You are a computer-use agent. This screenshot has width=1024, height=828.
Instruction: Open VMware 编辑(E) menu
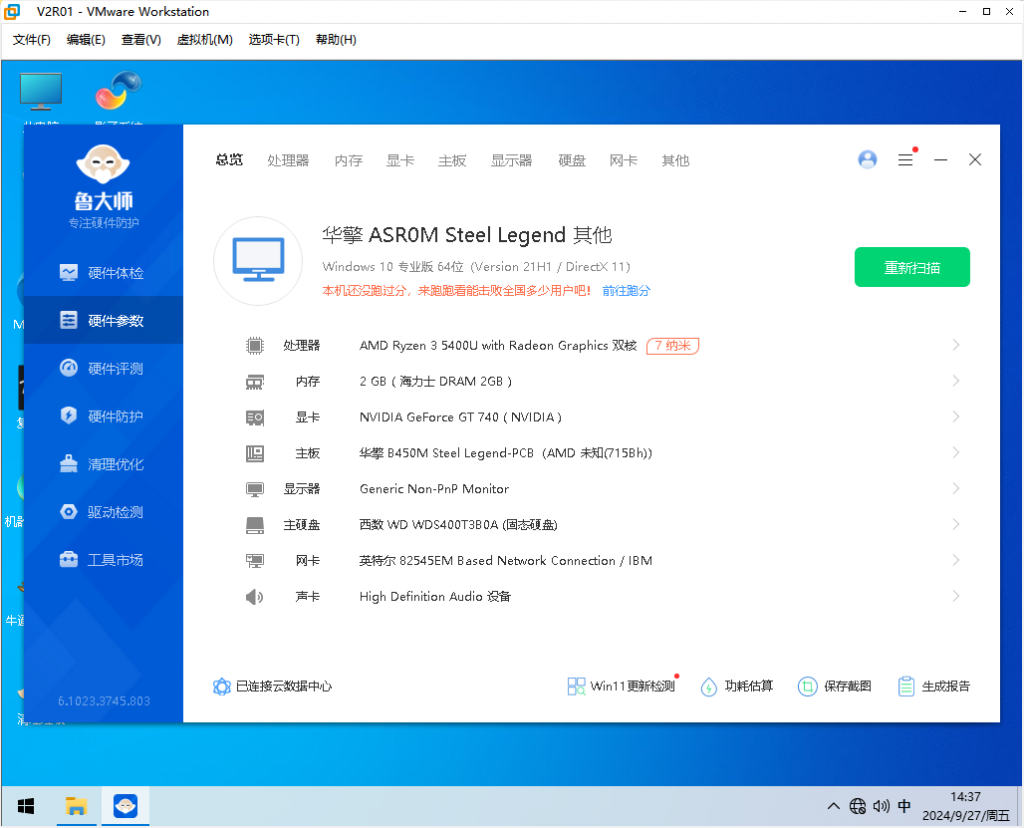click(x=86, y=40)
